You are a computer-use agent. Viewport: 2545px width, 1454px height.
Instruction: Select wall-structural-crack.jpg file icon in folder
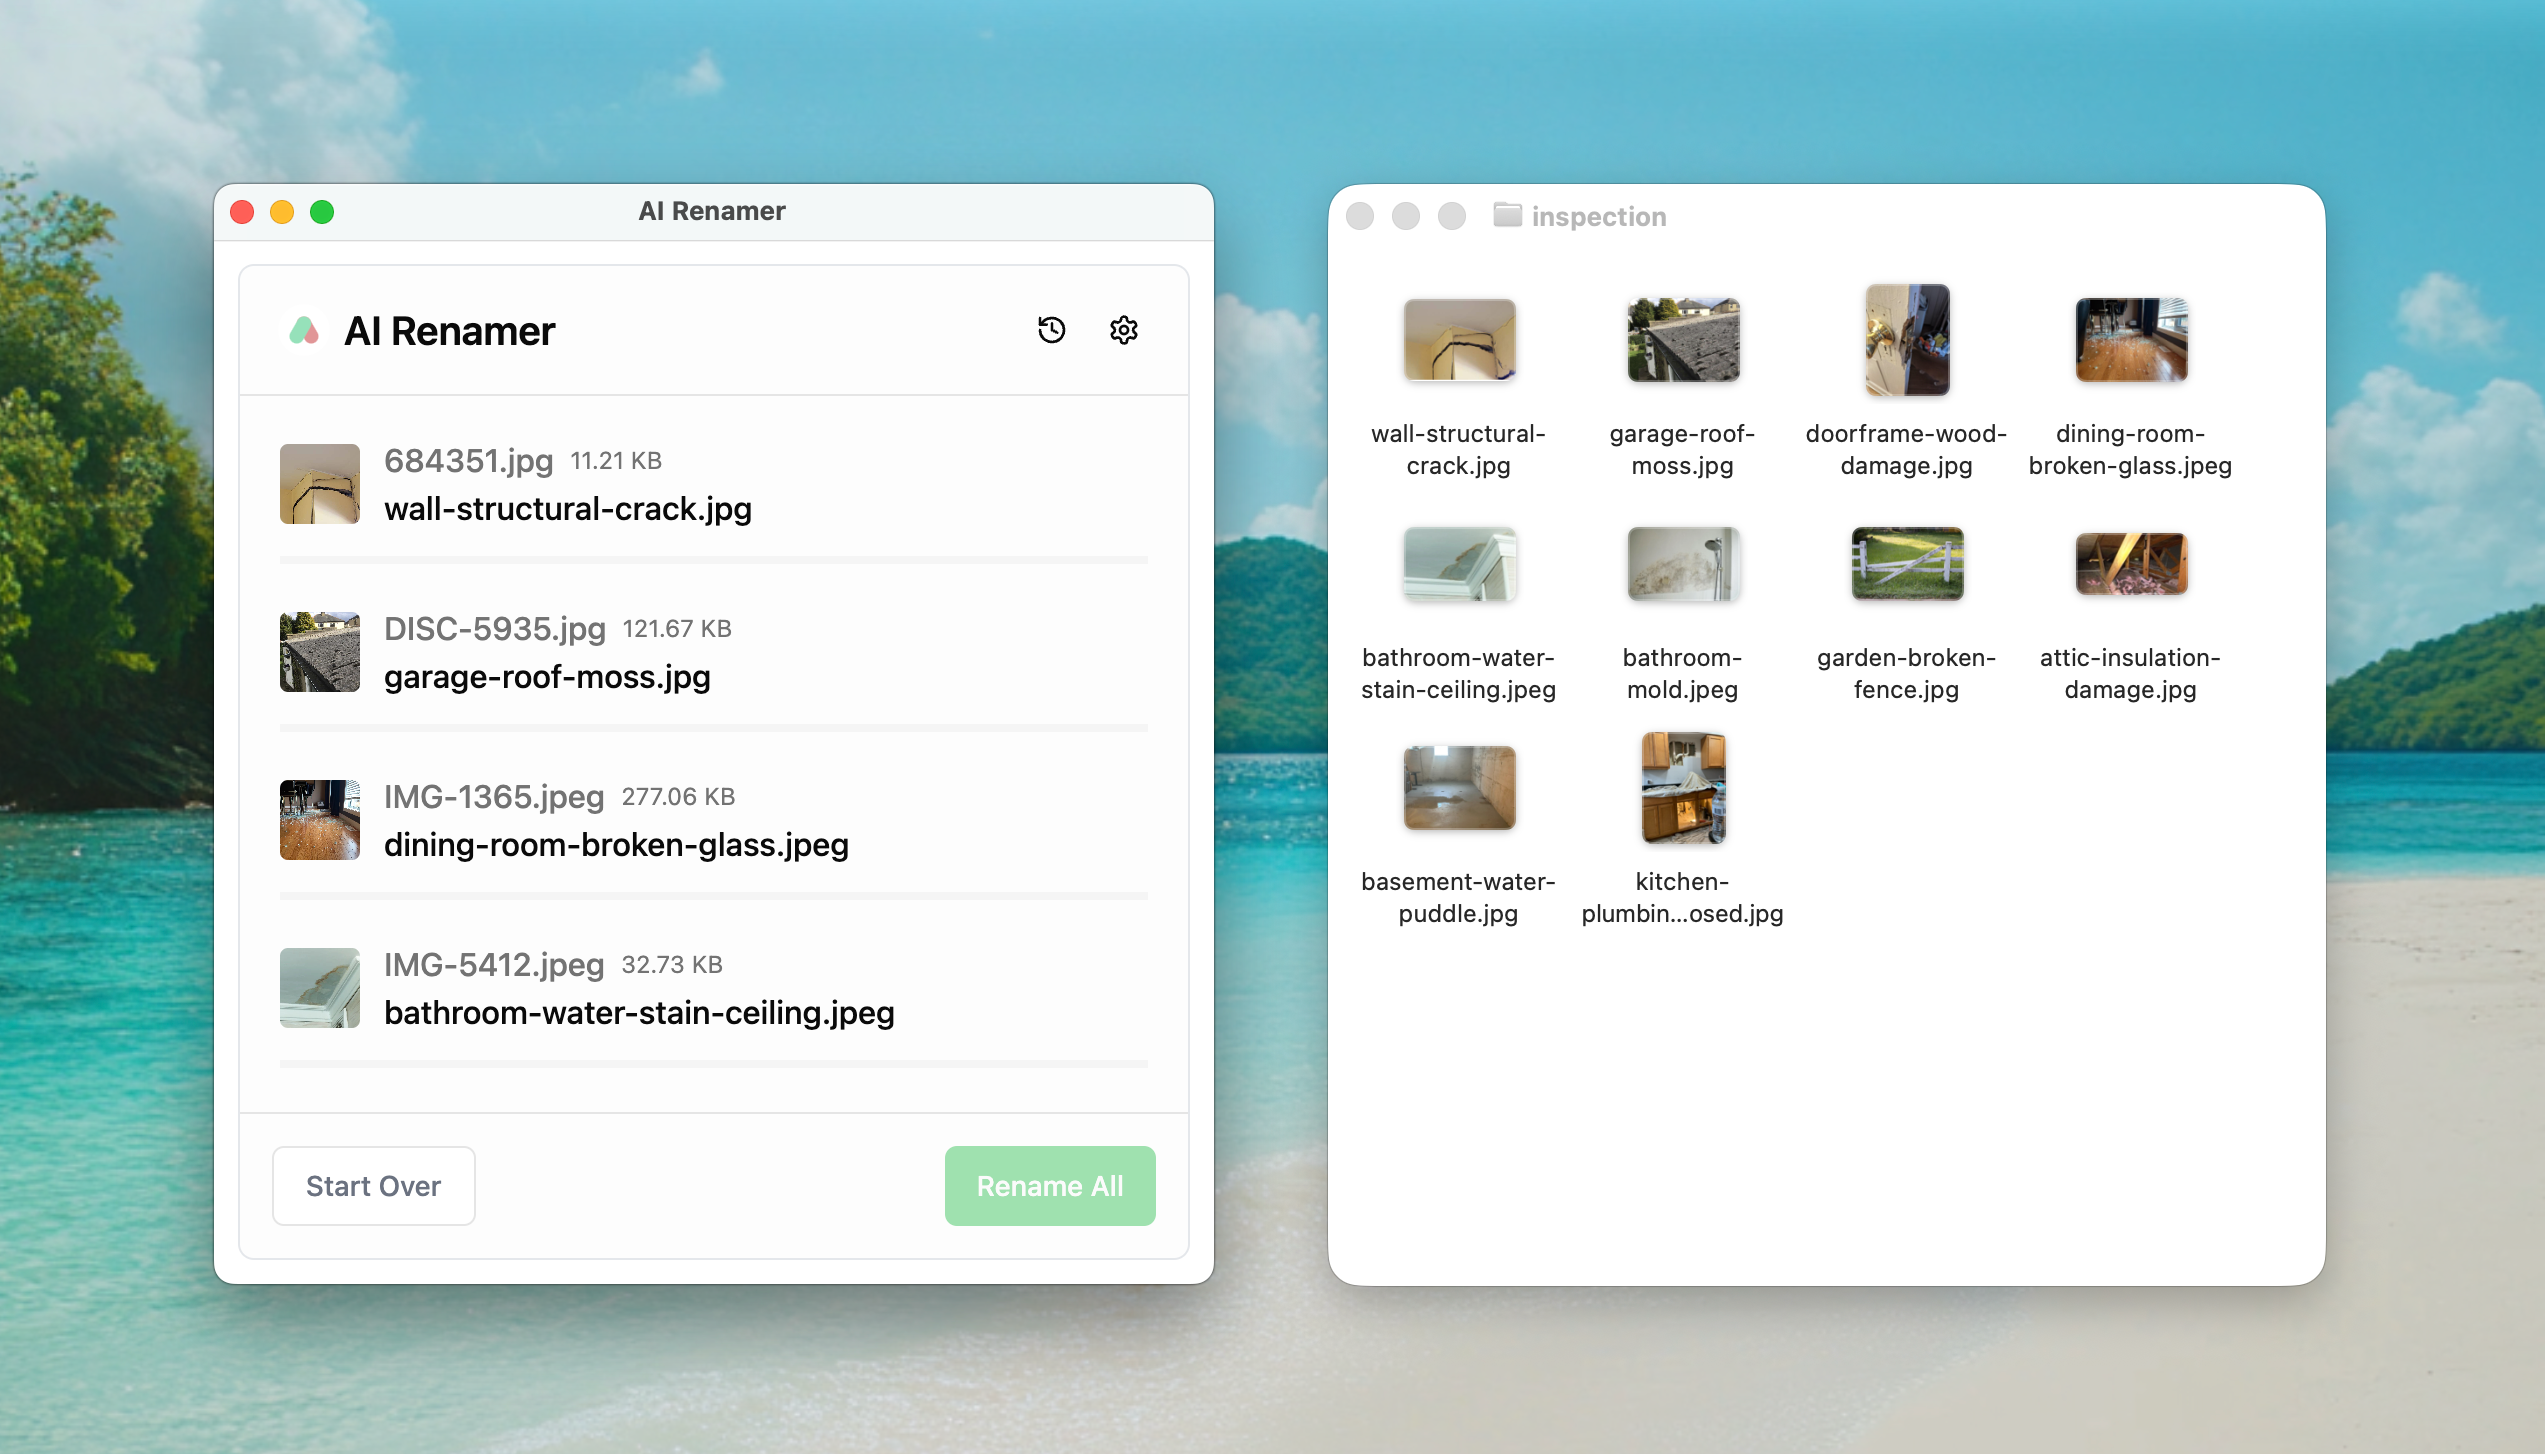tap(1458, 340)
